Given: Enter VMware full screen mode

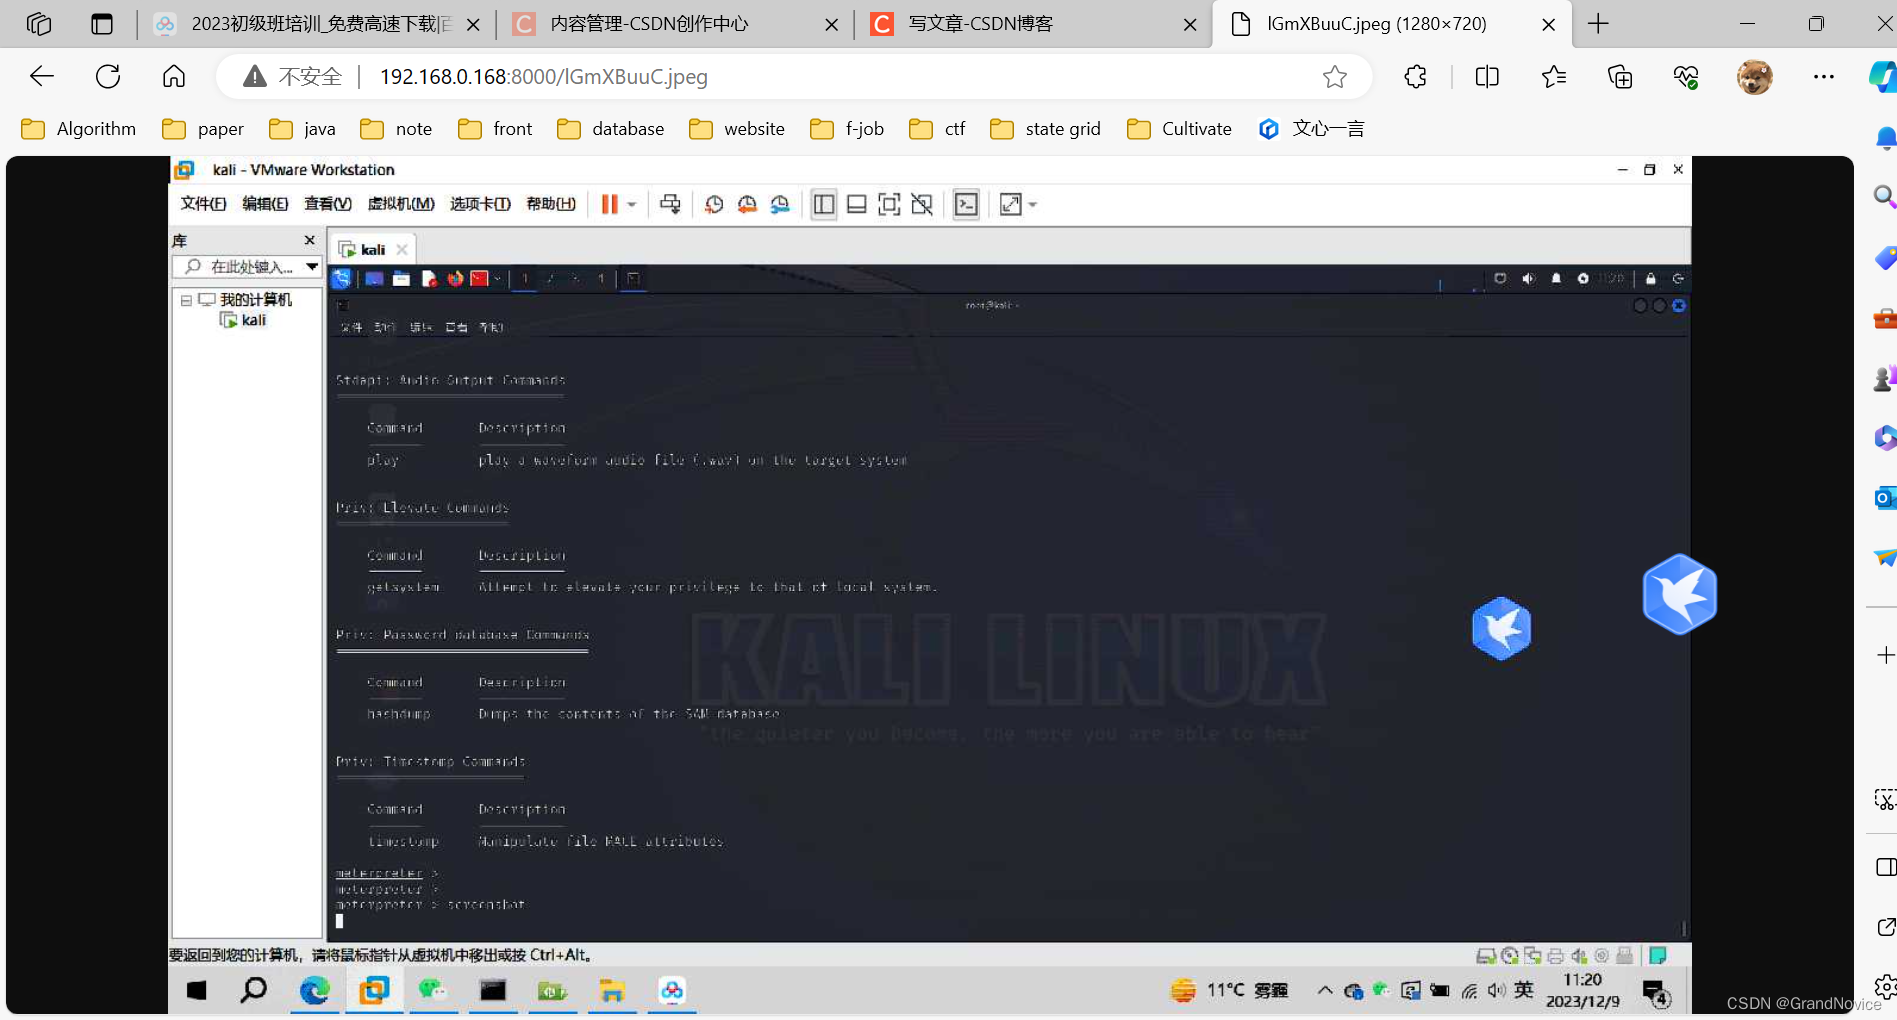Looking at the screenshot, I should pos(889,204).
